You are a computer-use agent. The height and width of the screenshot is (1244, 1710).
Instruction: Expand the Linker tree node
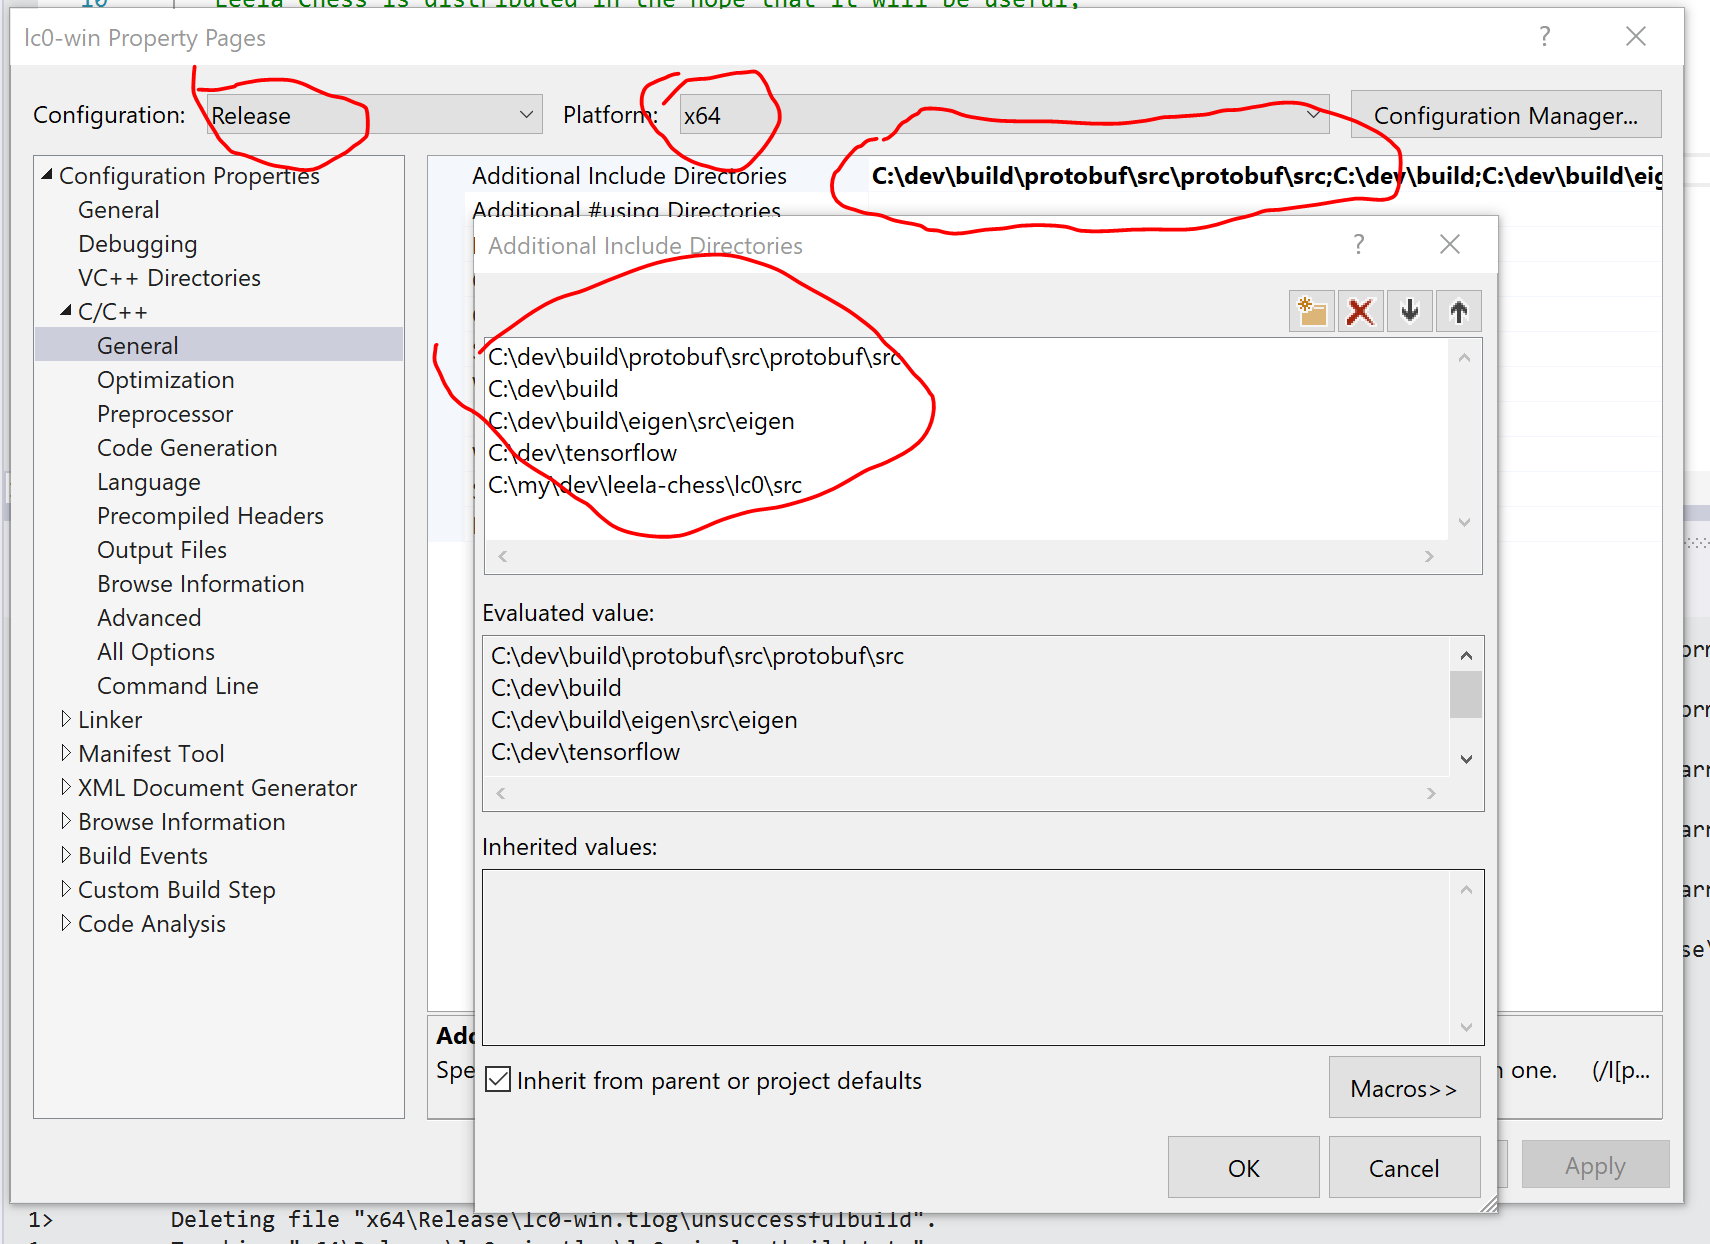65,719
